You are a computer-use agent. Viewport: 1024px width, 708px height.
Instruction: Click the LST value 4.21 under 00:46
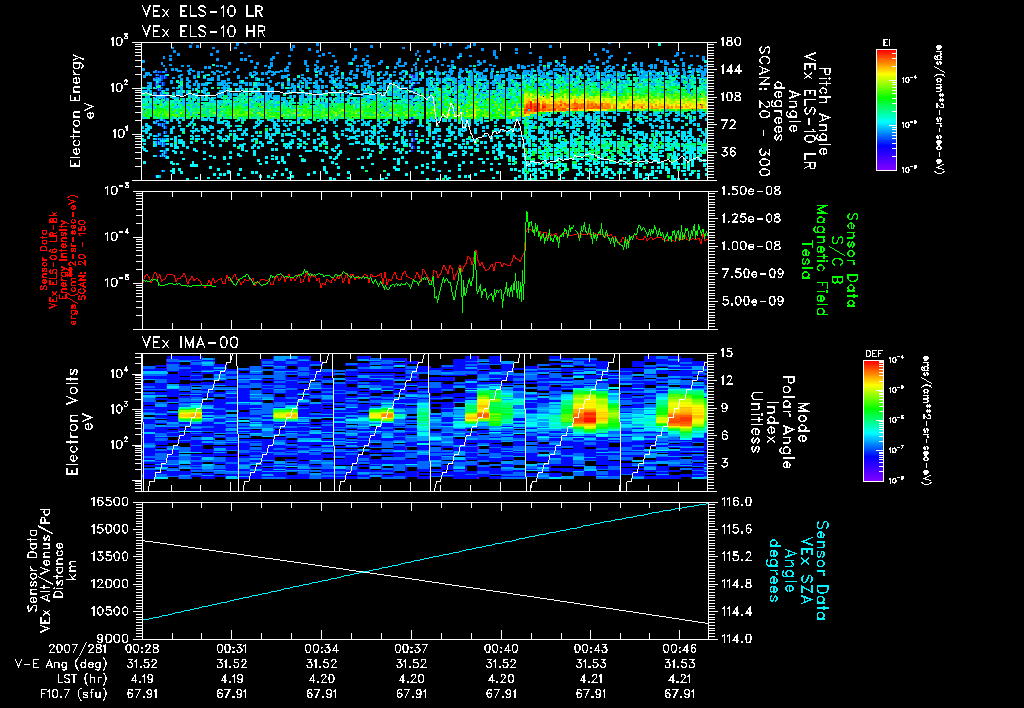(x=680, y=679)
